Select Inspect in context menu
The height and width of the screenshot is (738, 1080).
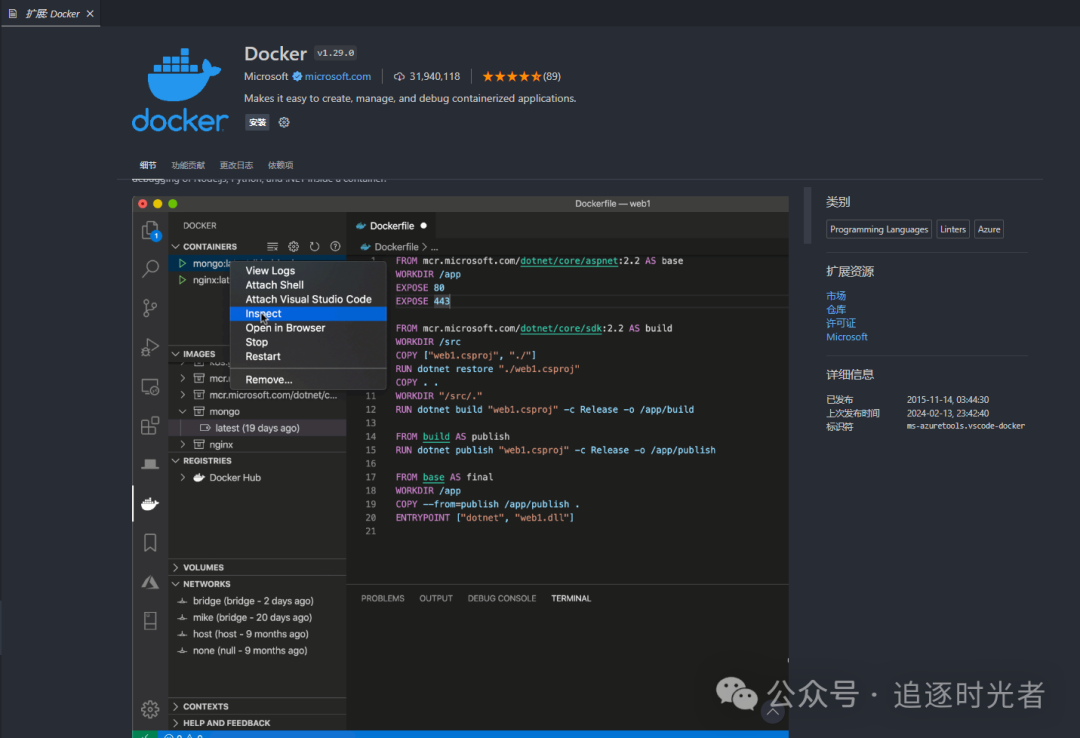[x=307, y=314]
